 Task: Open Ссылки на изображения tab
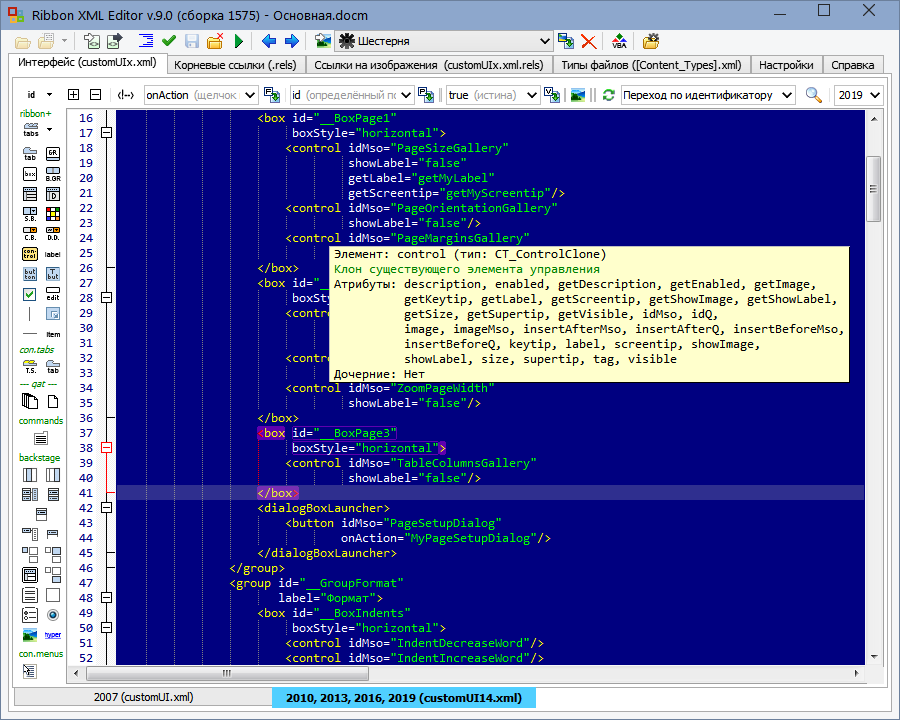tap(429, 65)
